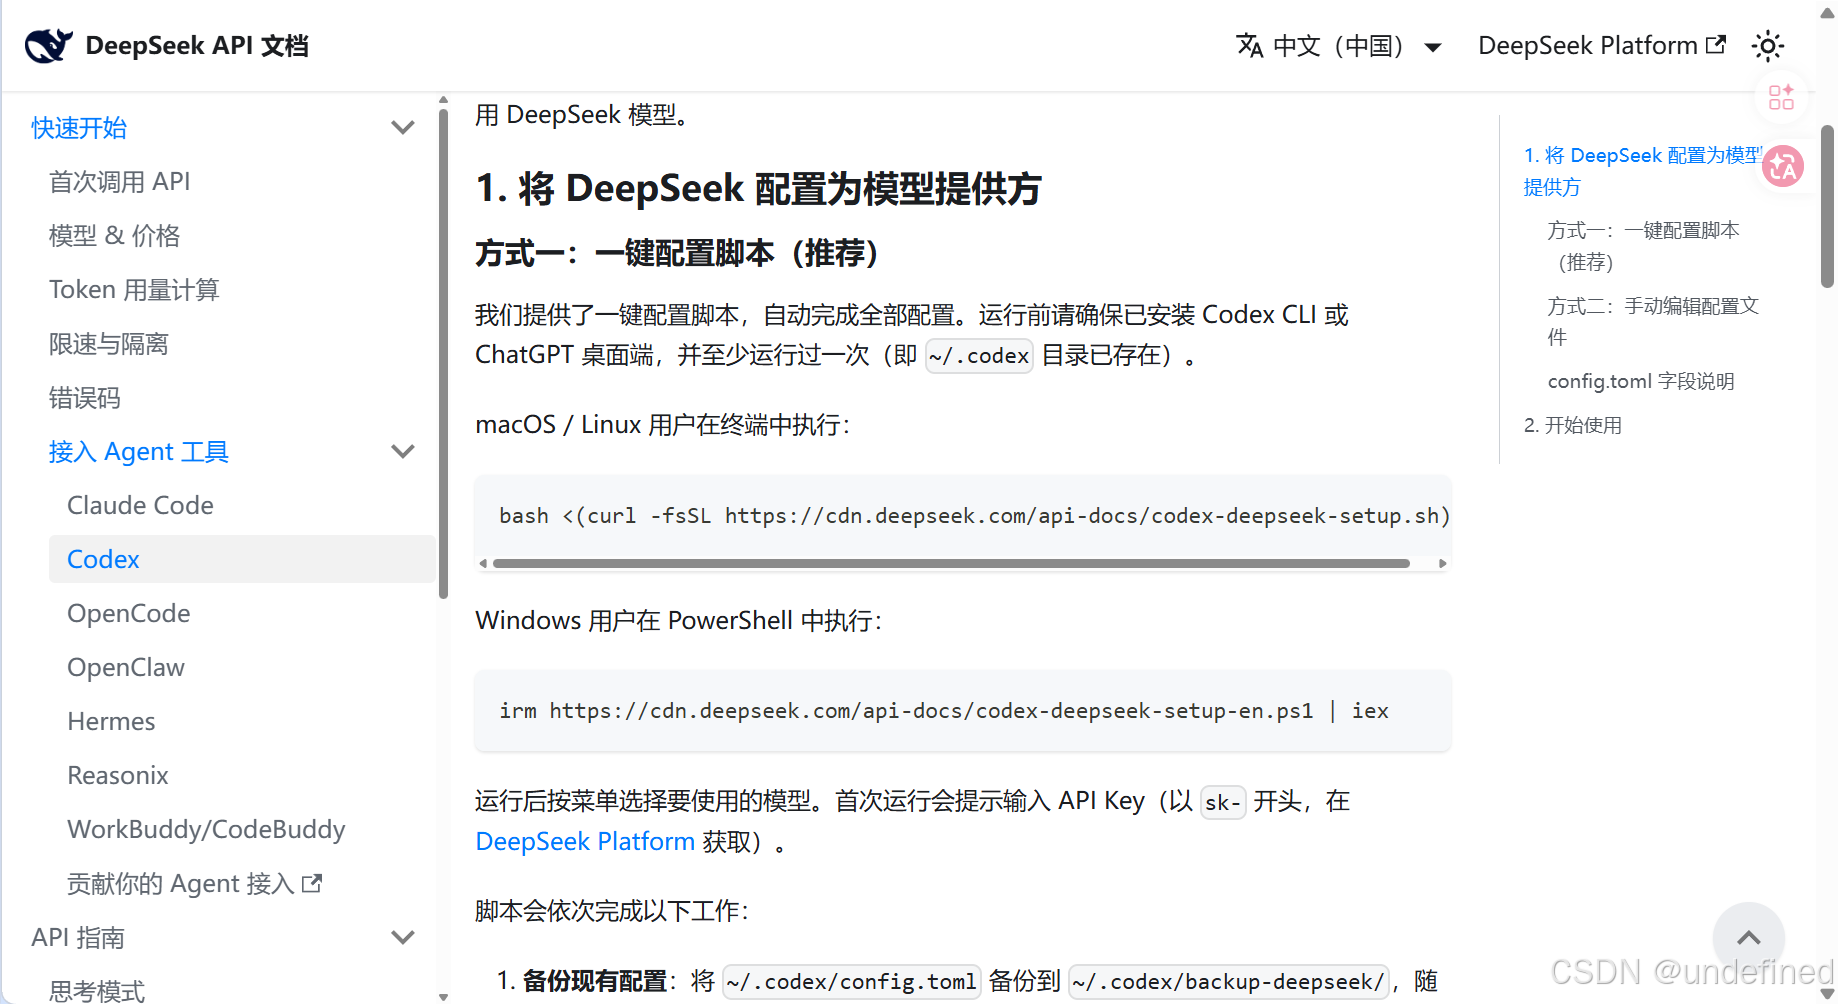Open the OpenCode sidebar page
1838x1004 pixels.
coord(128,614)
